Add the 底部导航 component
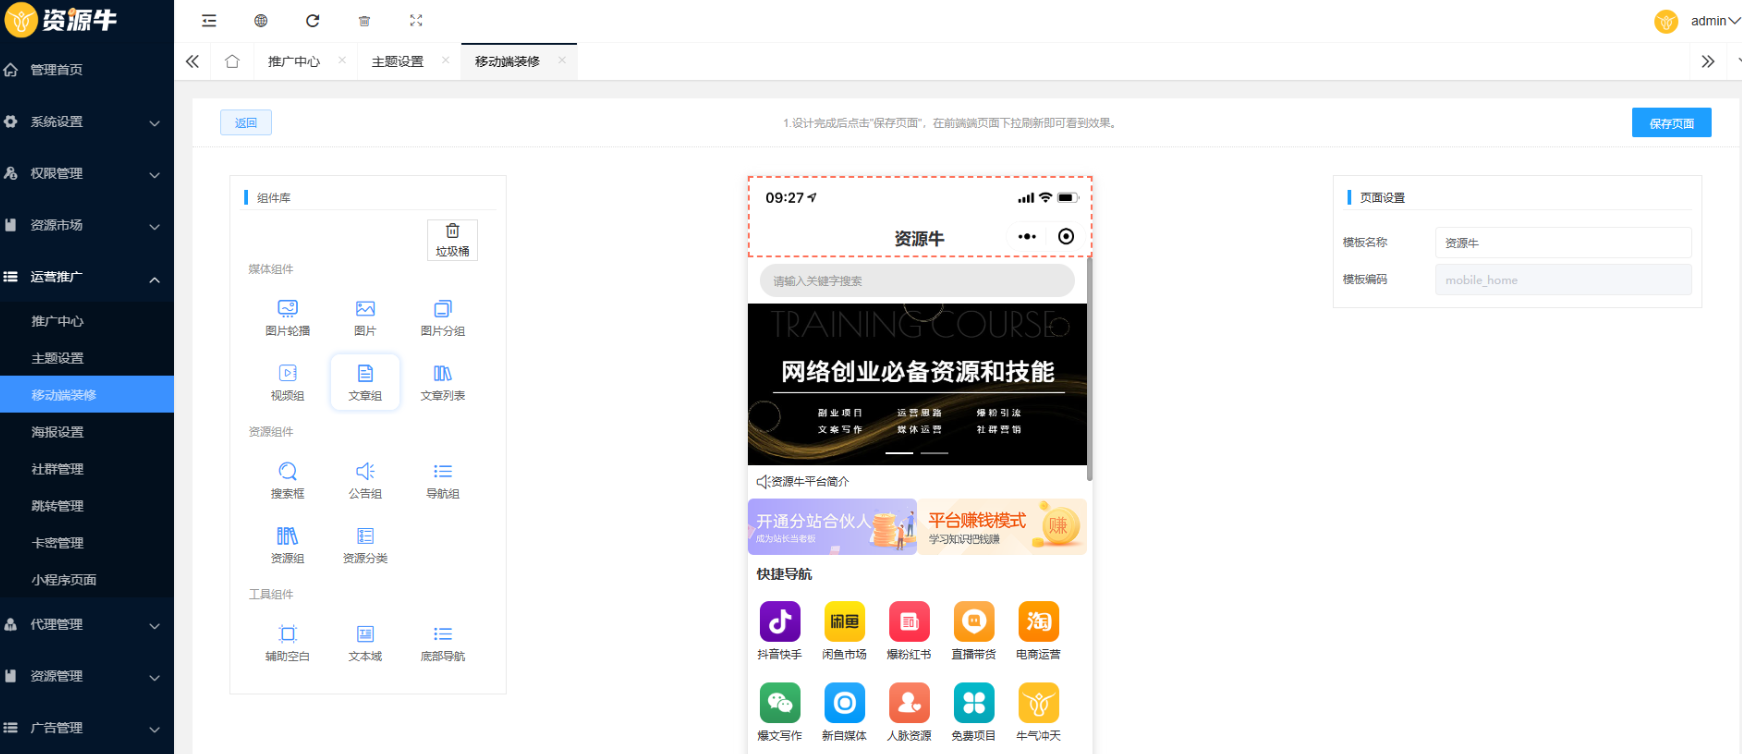The height and width of the screenshot is (754, 1742). 443,643
